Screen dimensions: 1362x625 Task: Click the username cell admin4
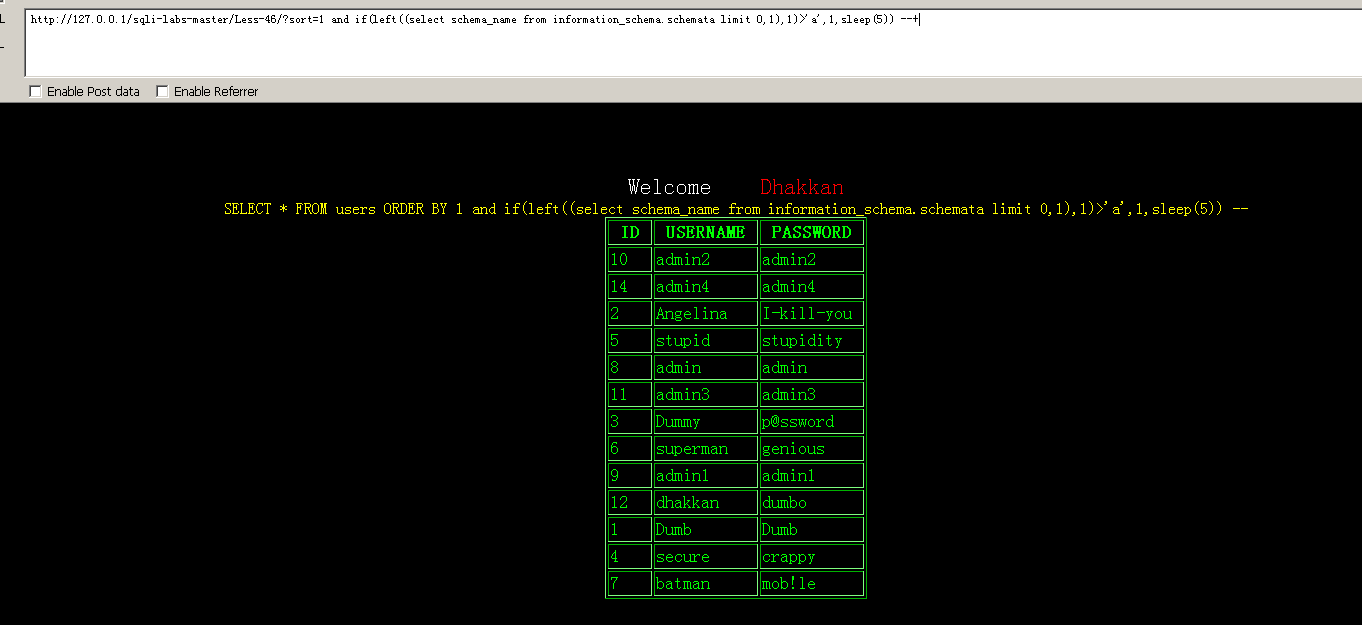[x=706, y=286]
